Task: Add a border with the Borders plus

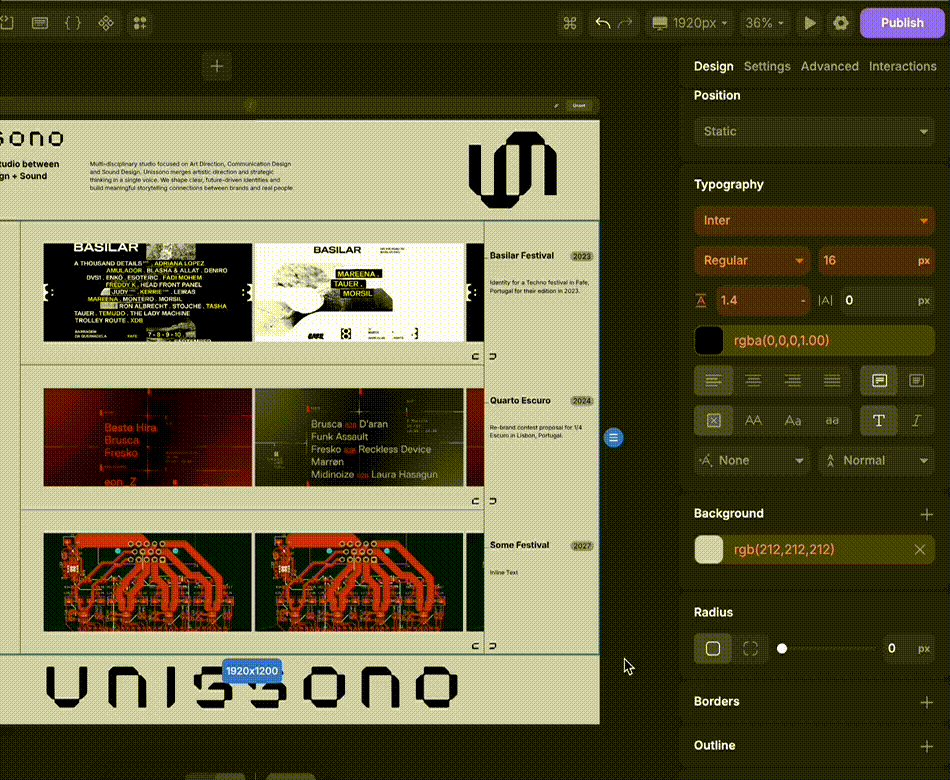Action: [x=926, y=701]
